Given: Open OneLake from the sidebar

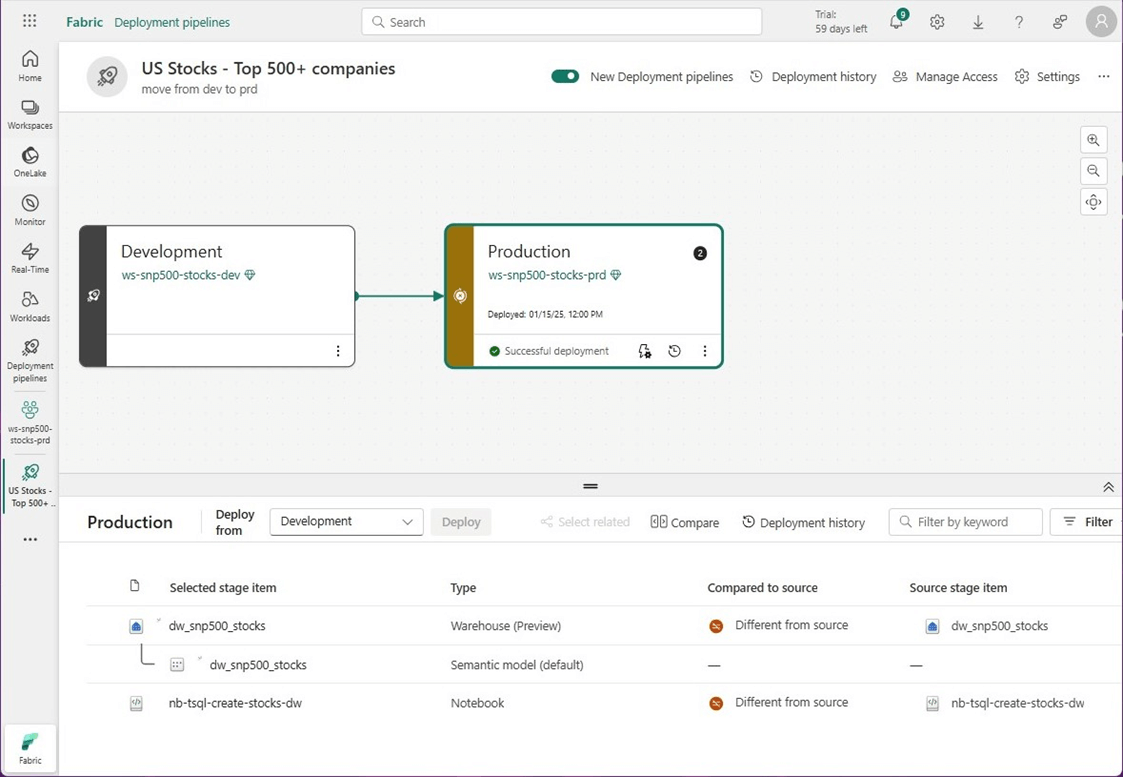Looking at the screenshot, I should 30,161.
